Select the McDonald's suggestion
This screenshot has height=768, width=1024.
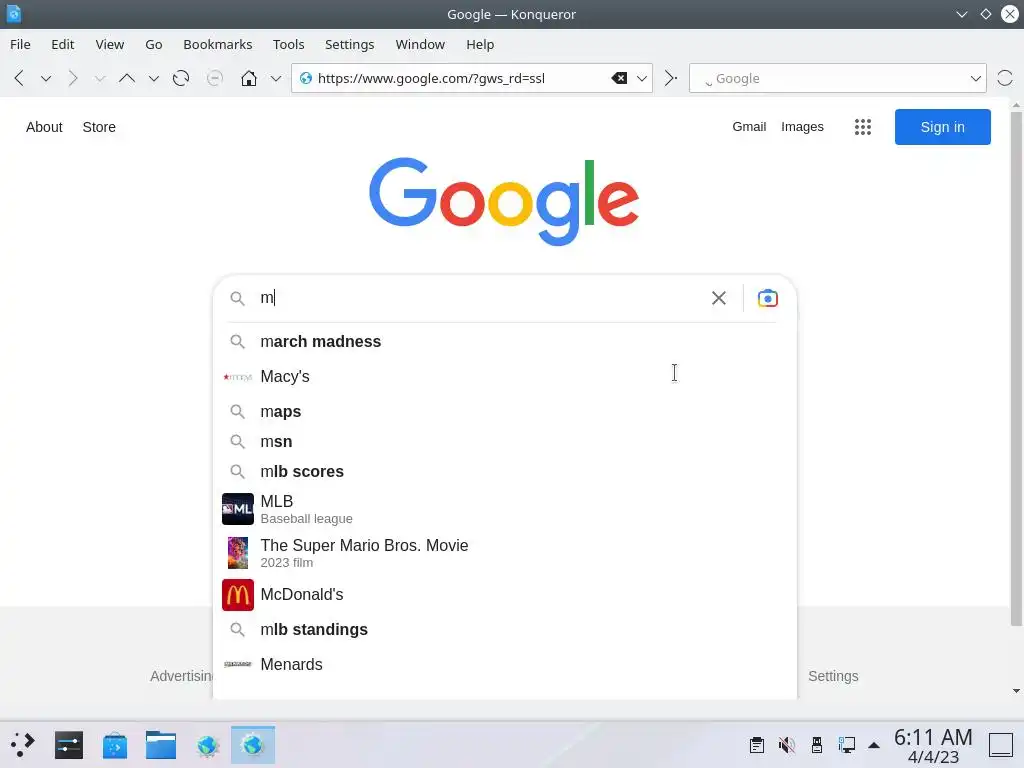coord(504,595)
